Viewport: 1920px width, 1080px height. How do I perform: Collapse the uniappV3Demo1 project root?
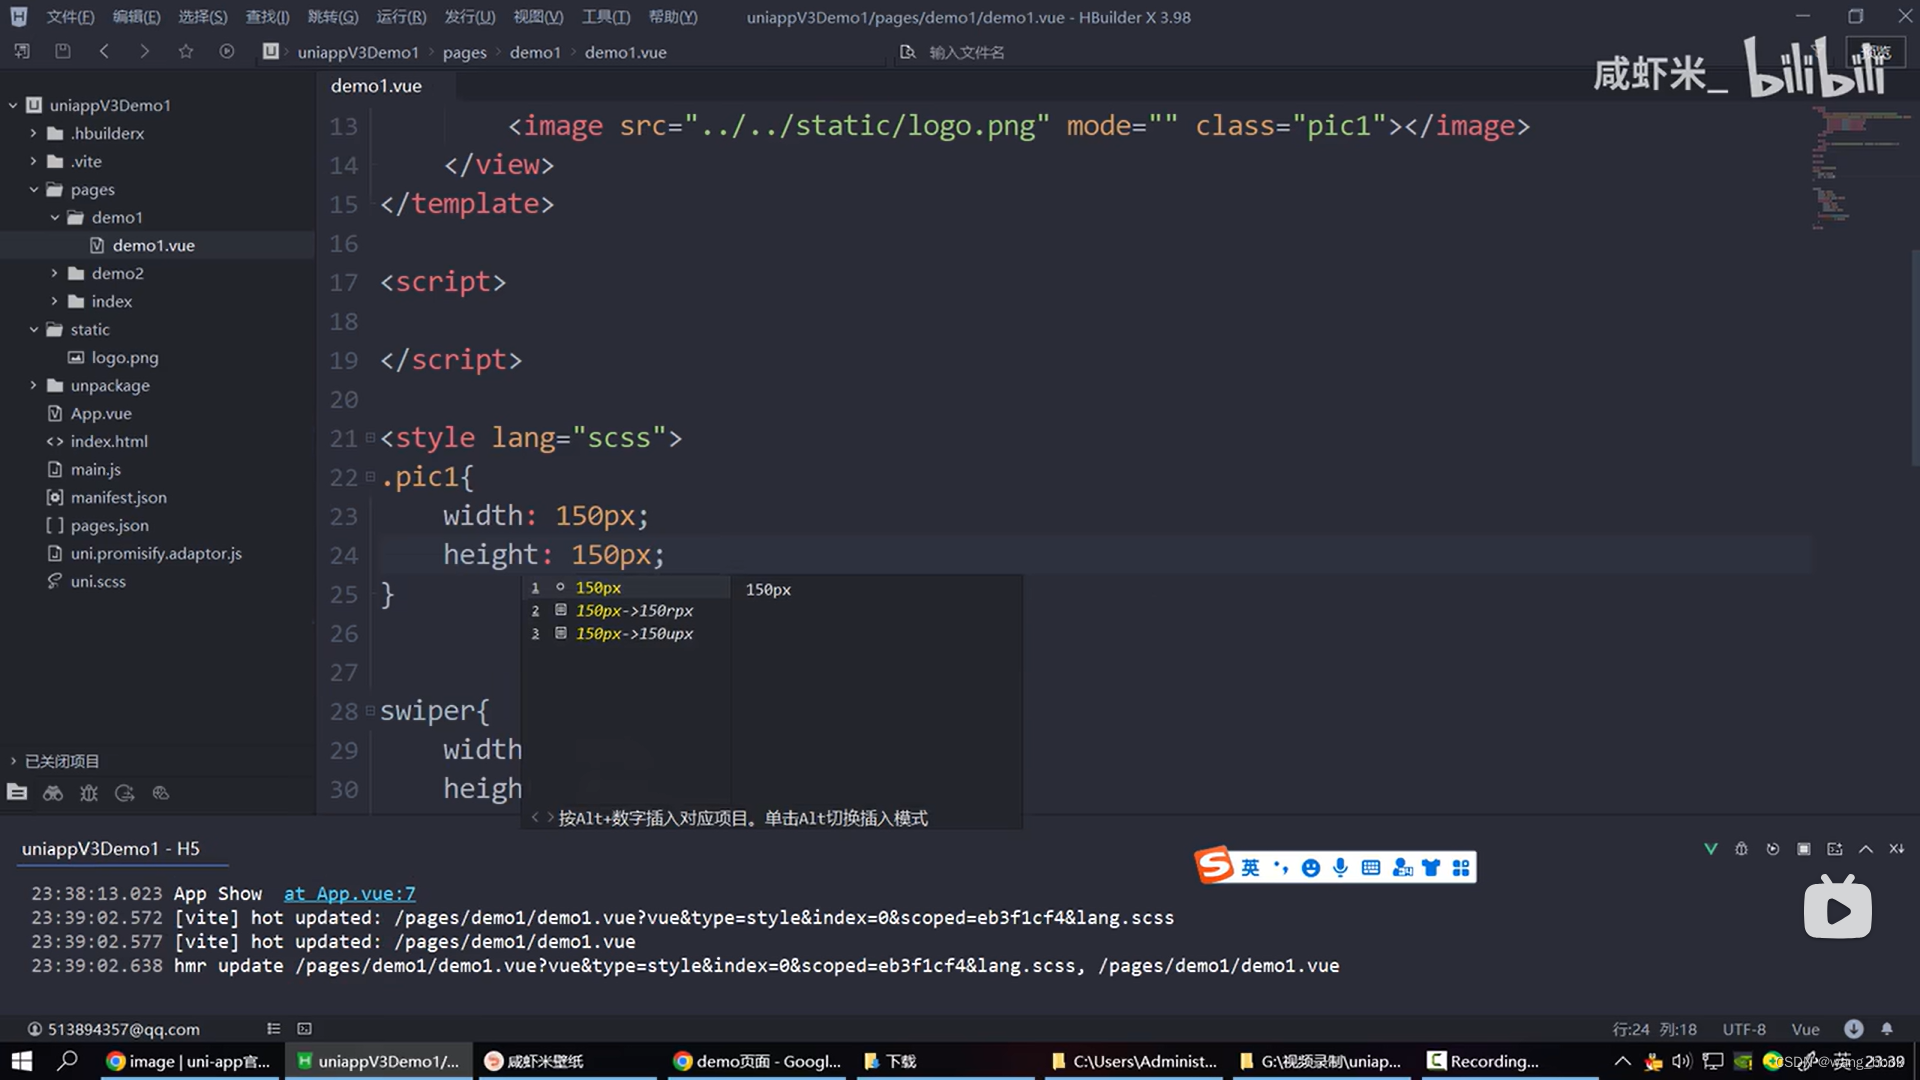click(13, 105)
